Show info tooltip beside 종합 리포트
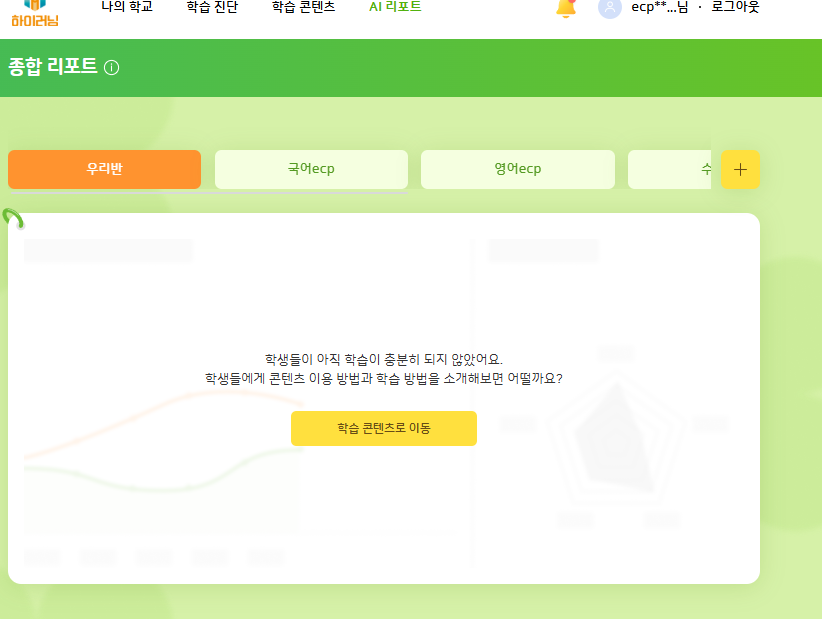 click(112, 68)
